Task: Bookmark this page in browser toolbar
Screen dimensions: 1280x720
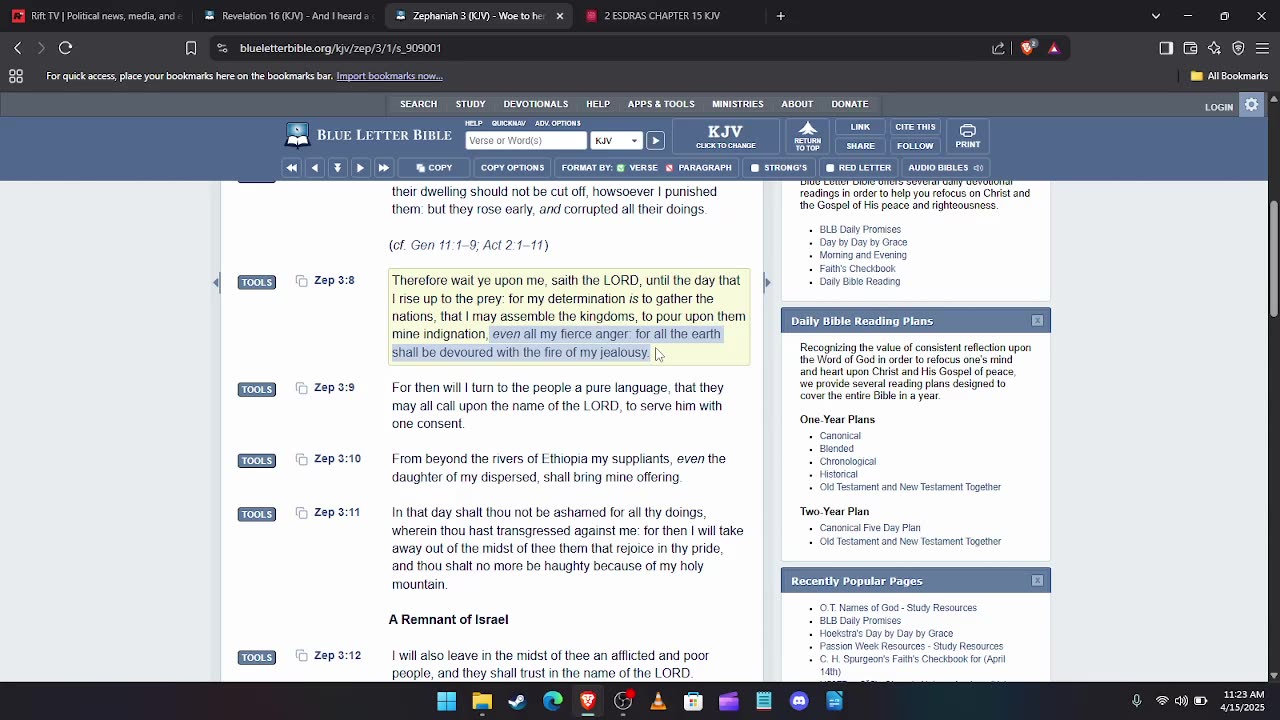Action: (191, 48)
